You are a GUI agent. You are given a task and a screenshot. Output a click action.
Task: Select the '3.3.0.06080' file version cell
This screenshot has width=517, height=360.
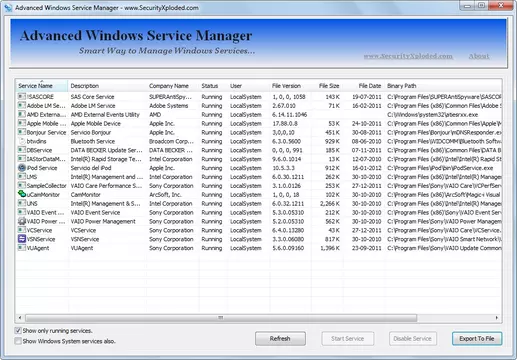288,239
